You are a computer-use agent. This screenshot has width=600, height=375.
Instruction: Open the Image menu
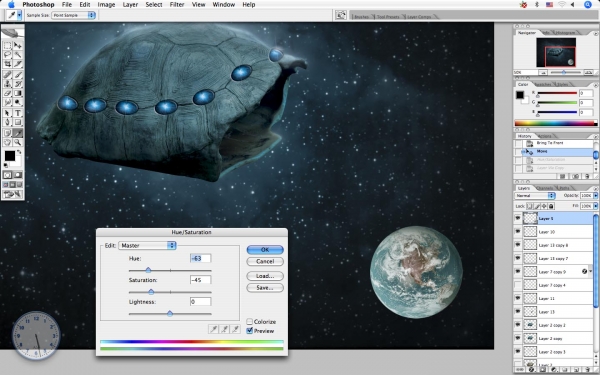click(x=106, y=5)
